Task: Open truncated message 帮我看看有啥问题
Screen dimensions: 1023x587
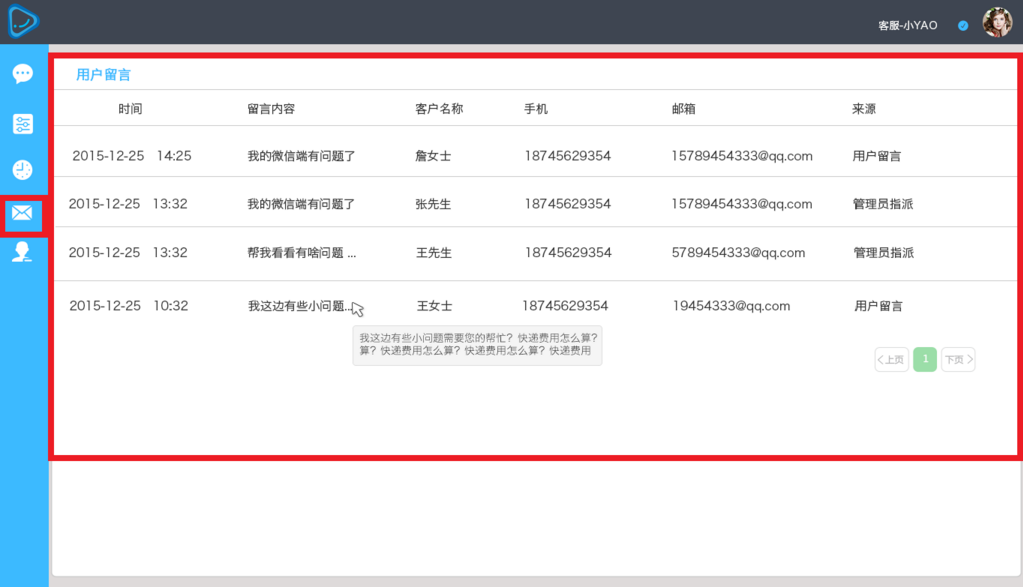Action: (301, 253)
